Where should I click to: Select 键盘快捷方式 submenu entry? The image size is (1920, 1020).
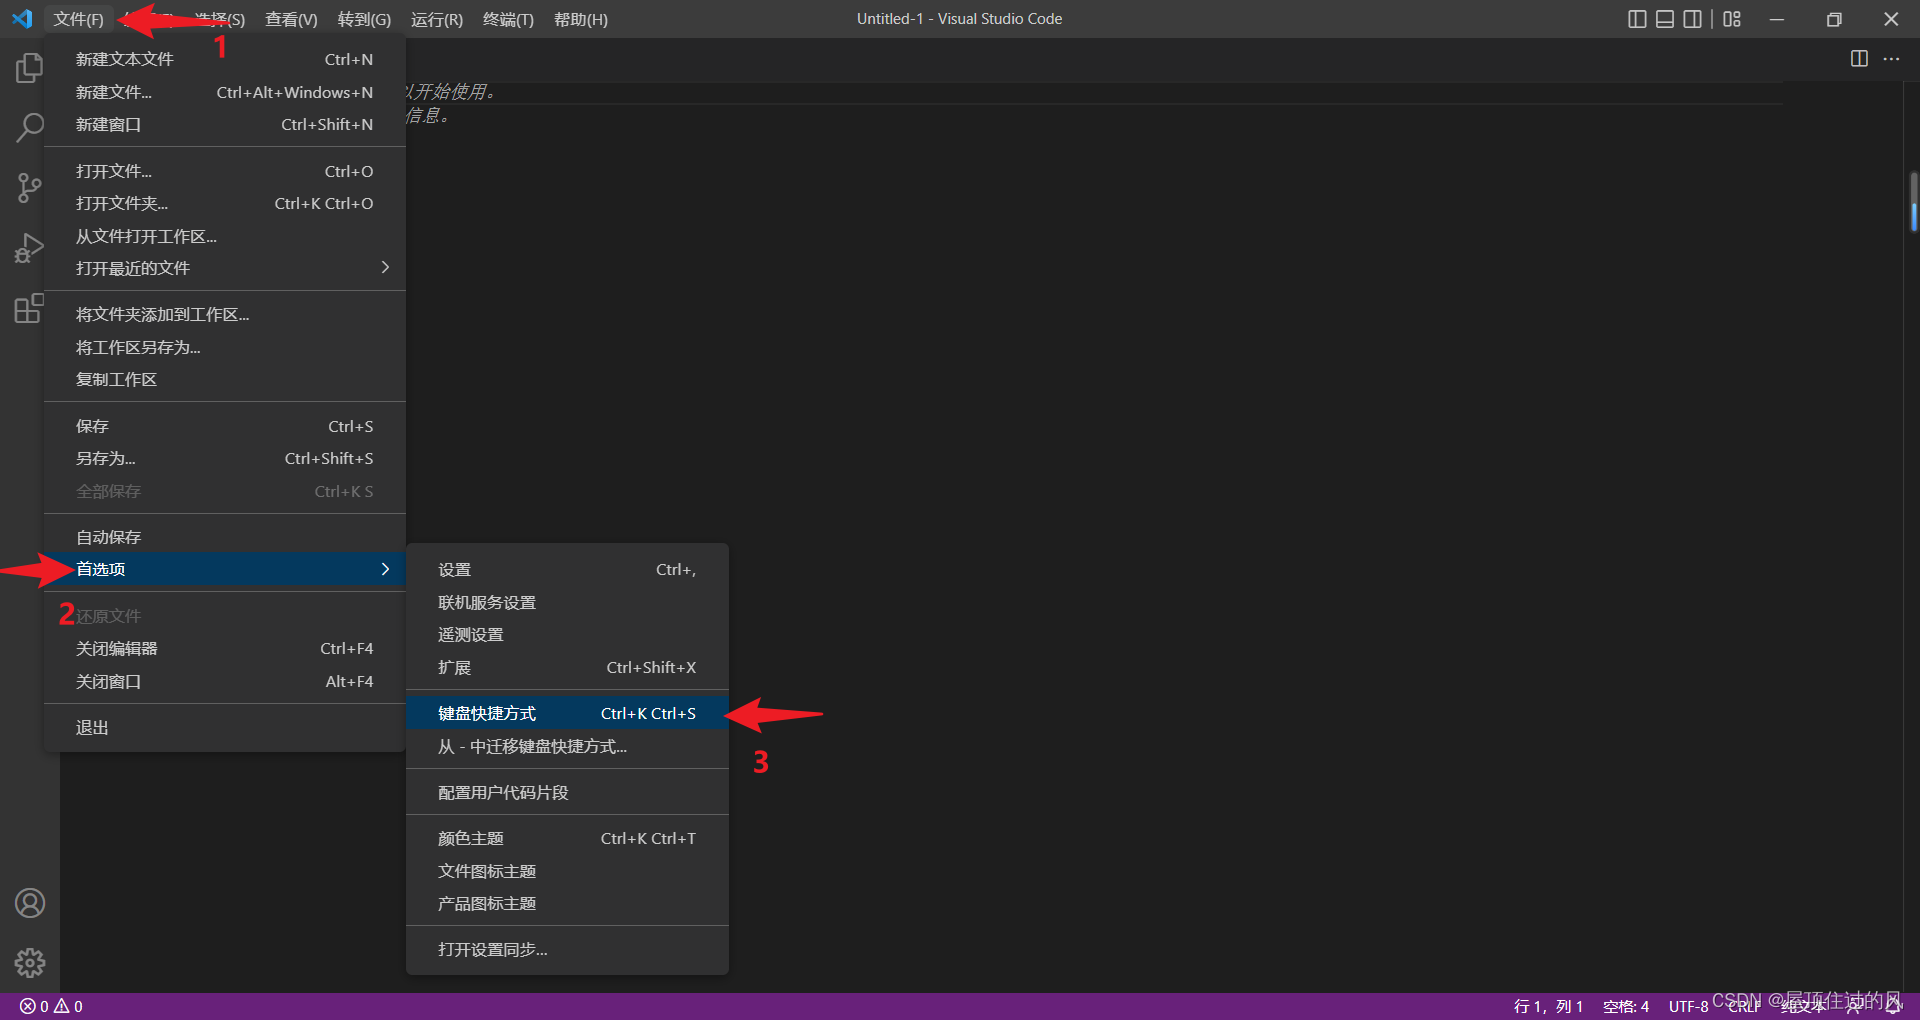coord(567,713)
